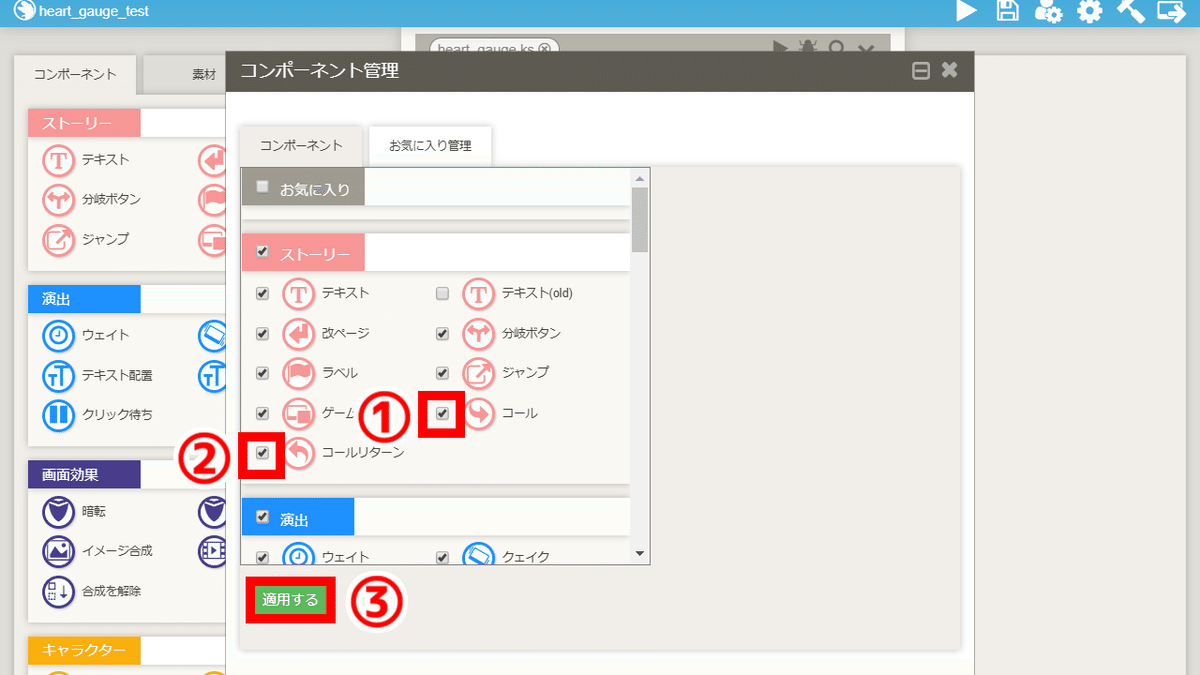
Task: Toggle the 演出 group checkbox in the dialog
Action: (x=263, y=517)
